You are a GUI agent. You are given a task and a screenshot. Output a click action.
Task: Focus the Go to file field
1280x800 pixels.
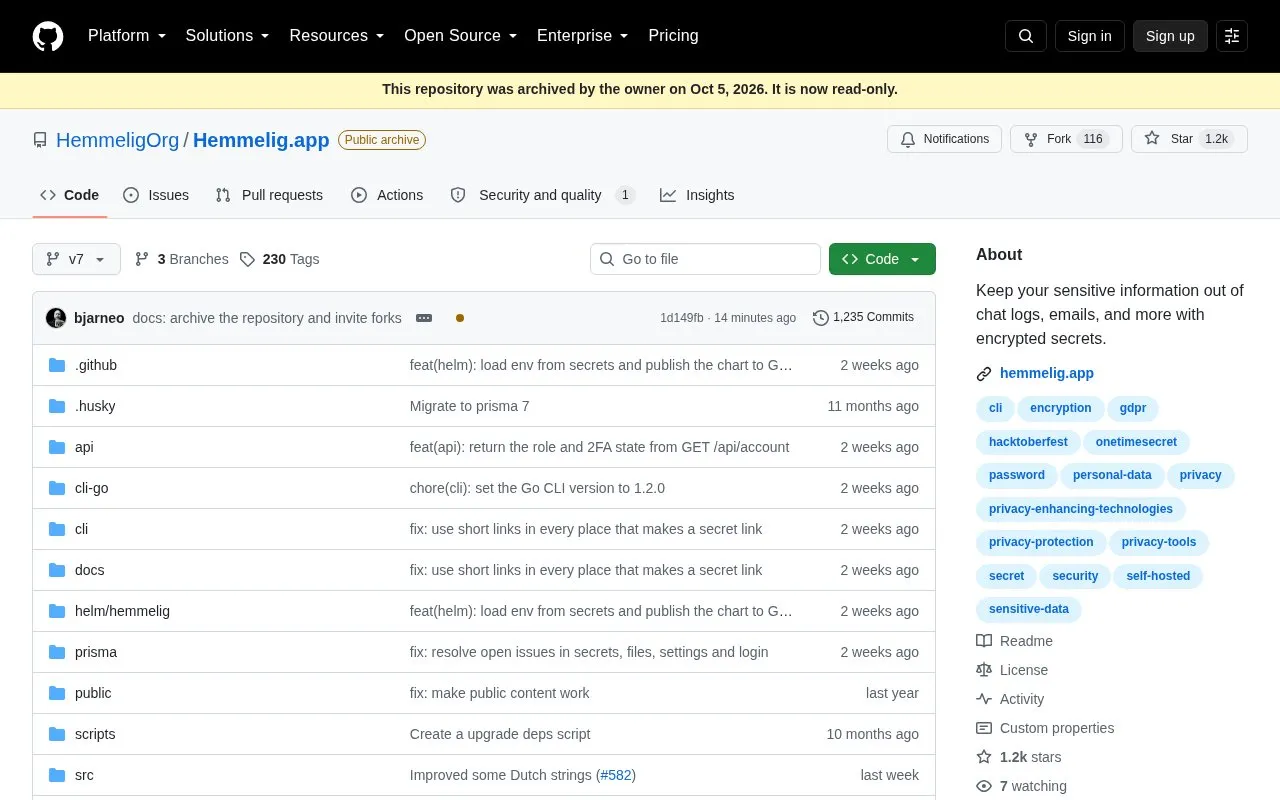coord(705,259)
